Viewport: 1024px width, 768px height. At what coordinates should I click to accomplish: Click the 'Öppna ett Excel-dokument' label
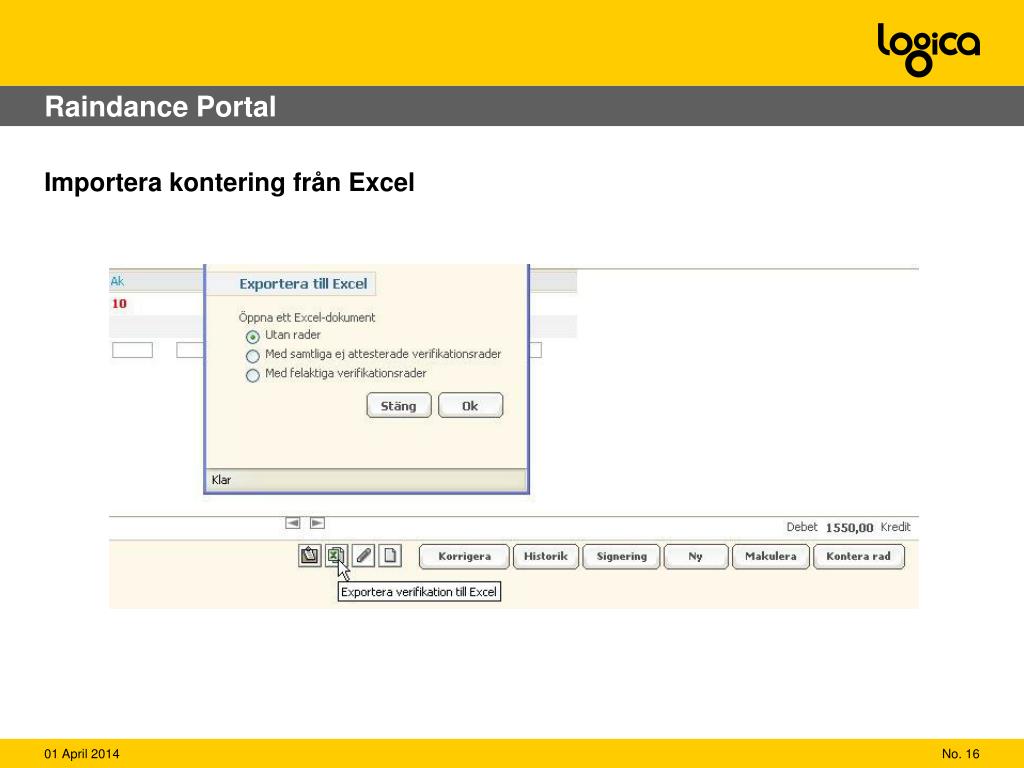(307, 317)
